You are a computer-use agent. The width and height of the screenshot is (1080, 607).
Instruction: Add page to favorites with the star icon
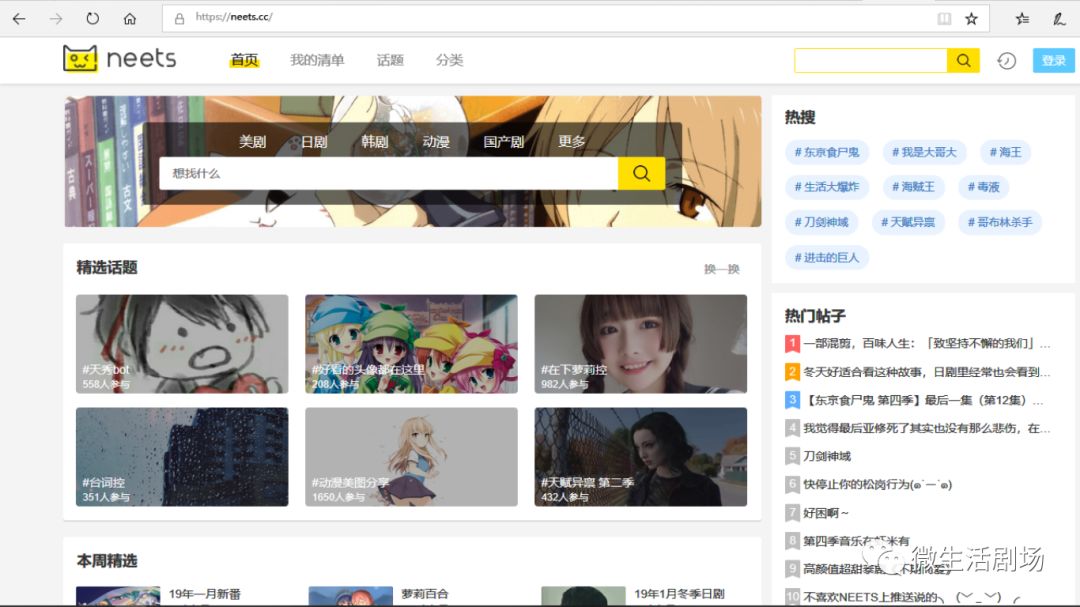tap(971, 19)
